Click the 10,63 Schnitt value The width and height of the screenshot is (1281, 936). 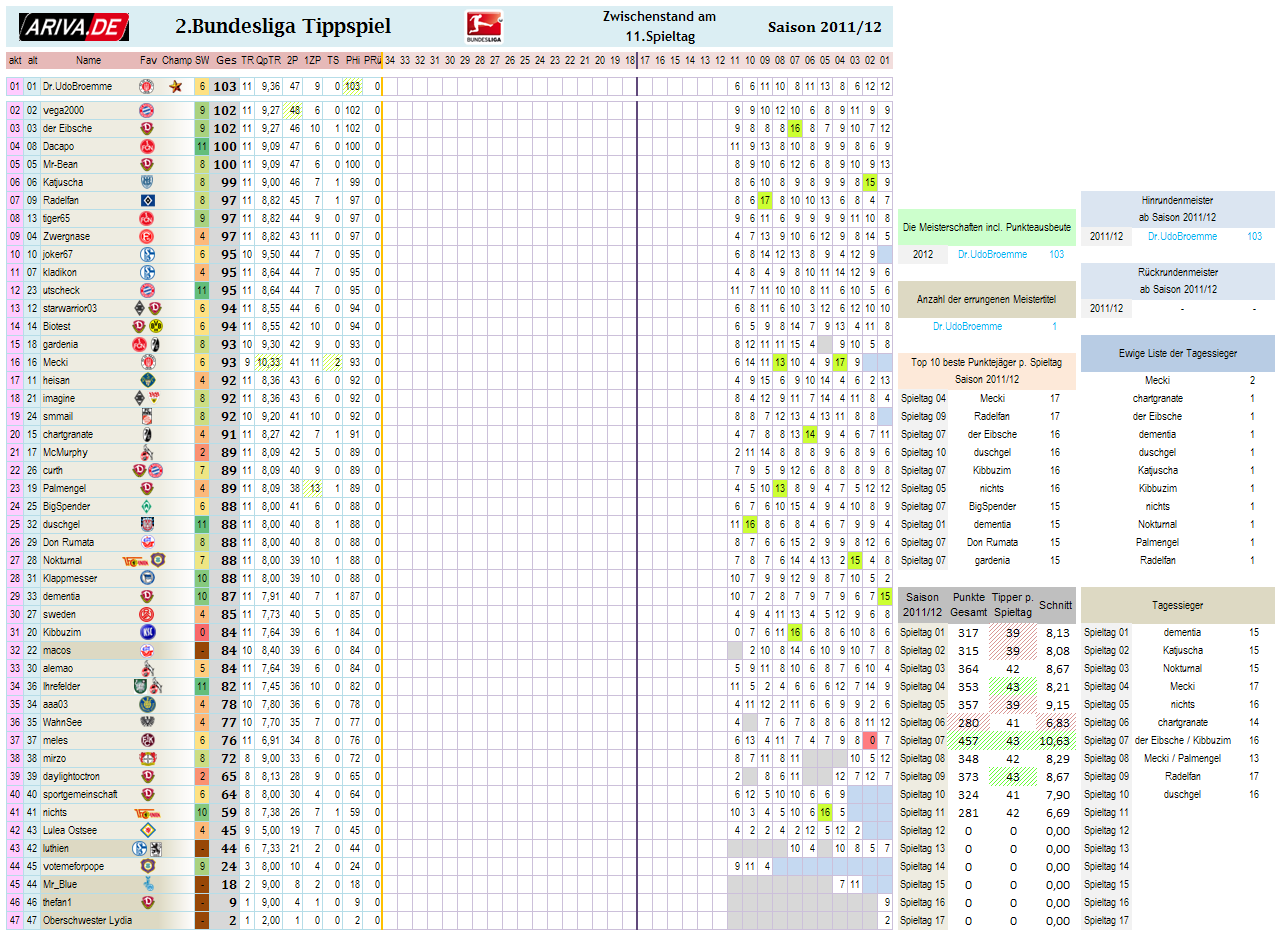(1057, 740)
